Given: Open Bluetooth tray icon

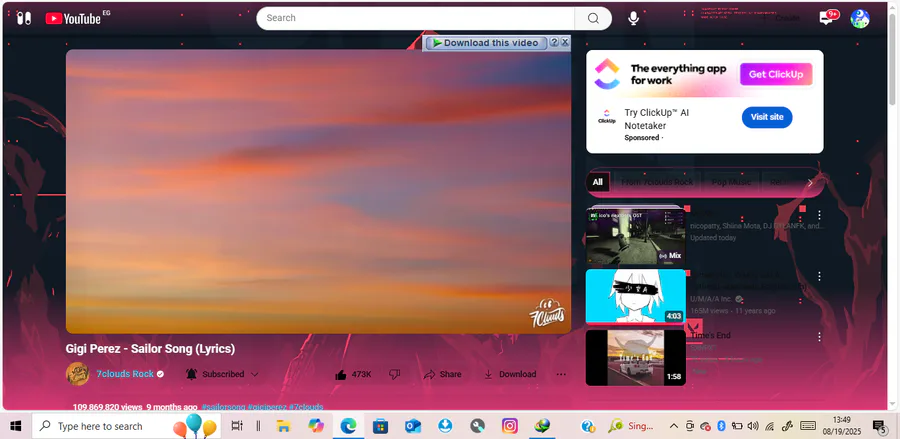Looking at the screenshot, I should point(721,426).
